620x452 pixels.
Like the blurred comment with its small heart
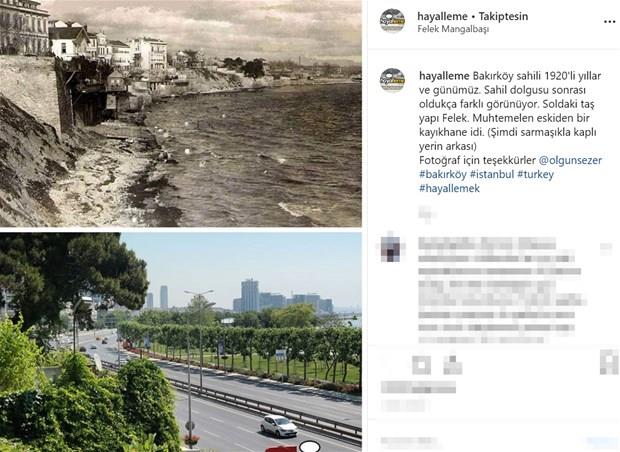[x=606, y=249]
